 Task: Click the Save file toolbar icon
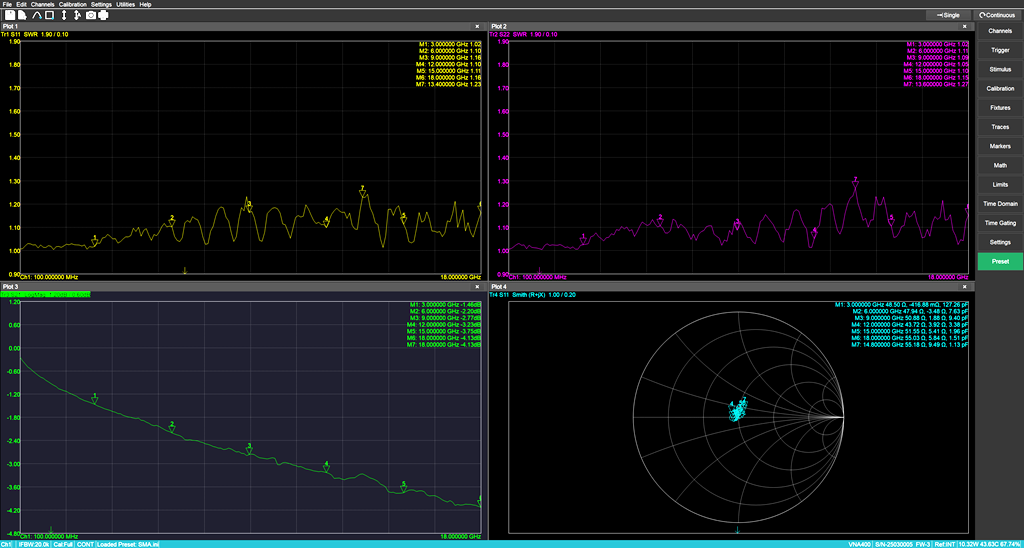[10, 15]
